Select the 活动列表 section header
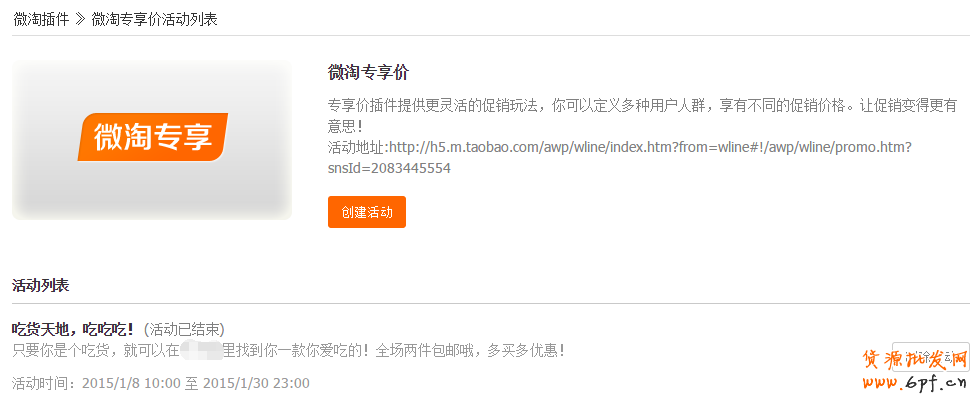The image size is (977, 404). [41, 286]
